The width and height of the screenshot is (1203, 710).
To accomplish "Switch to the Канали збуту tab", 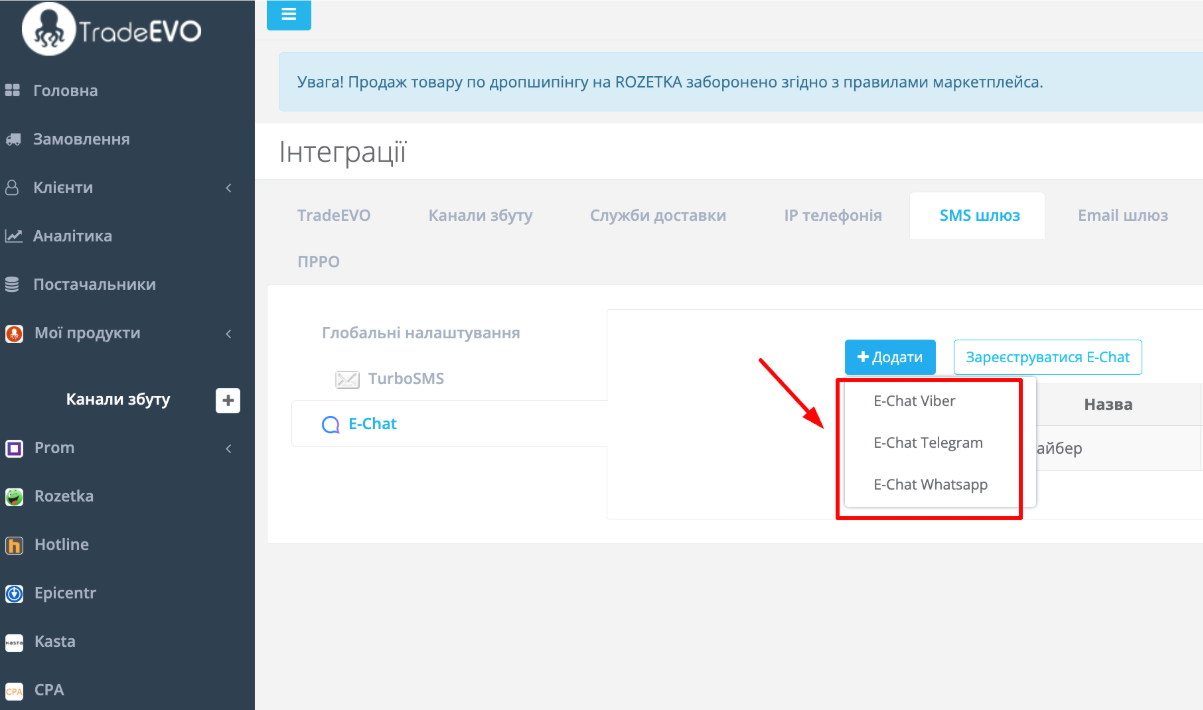I will click(481, 215).
